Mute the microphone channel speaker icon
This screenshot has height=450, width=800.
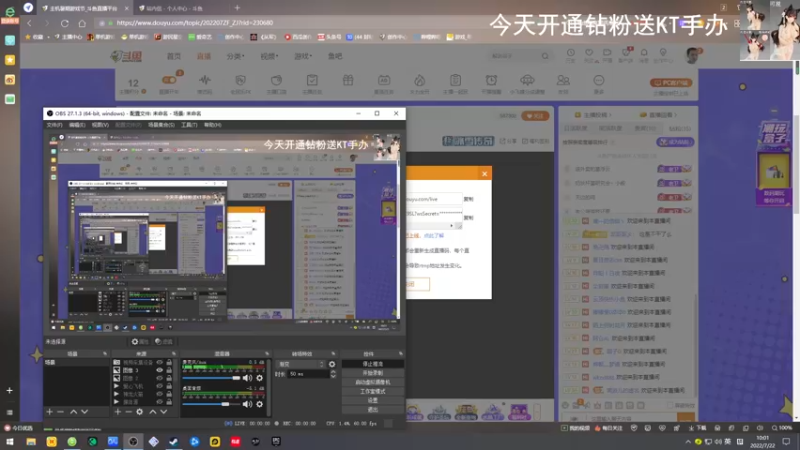[247, 378]
